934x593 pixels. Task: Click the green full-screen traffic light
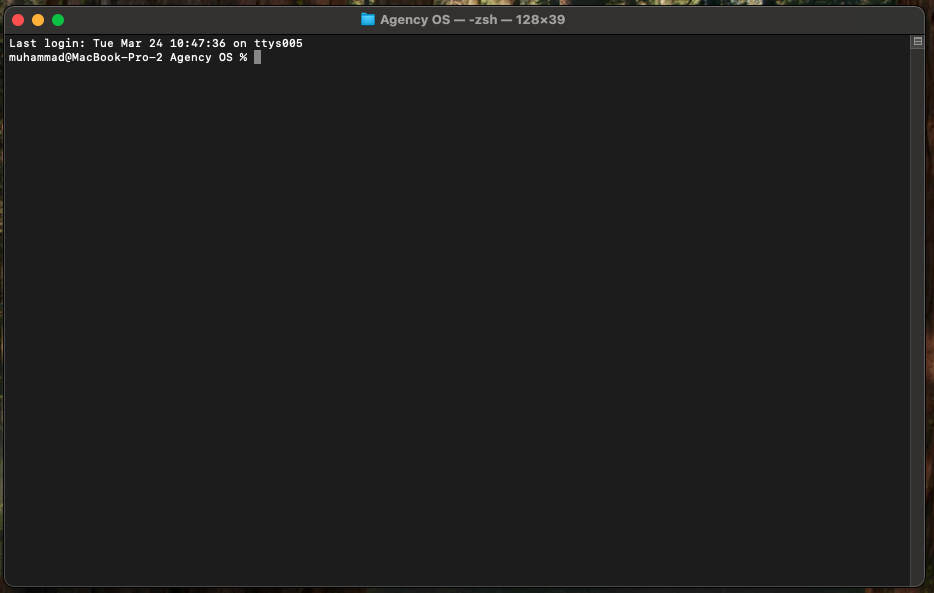(x=58, y=19)
